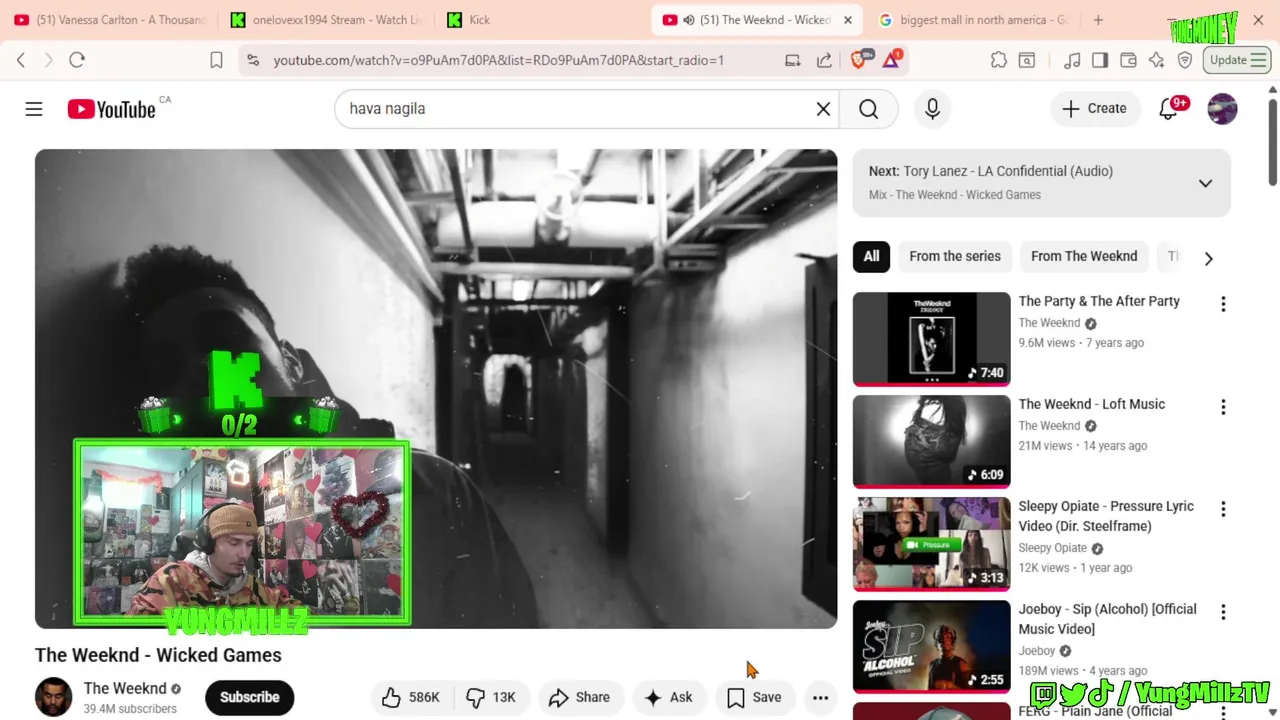Click the install app icon in address bar
Screen dimensions: 1280x720
[x=793, y=60]
